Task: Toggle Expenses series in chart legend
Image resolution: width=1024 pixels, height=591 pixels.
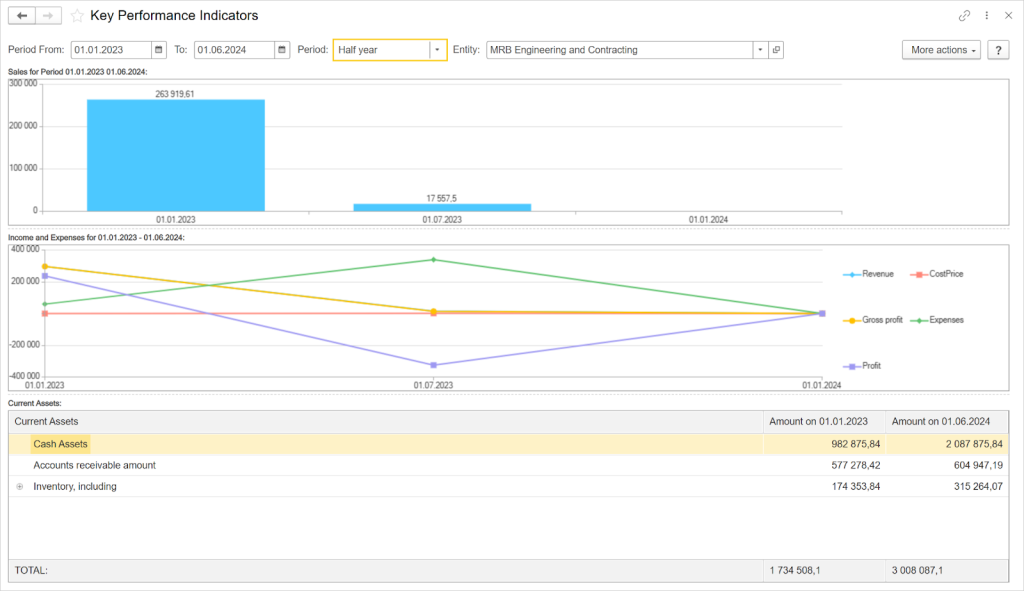Action: [936, 320]
